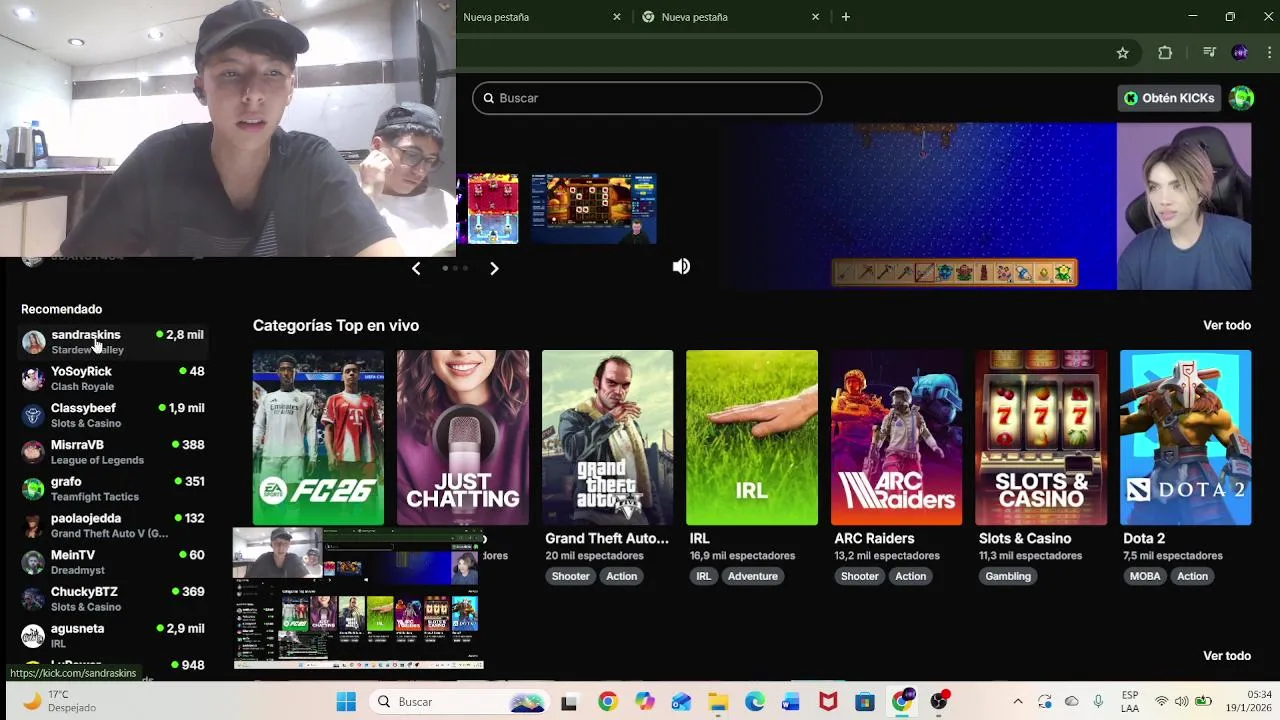Select the MOBA tag under Dota 2
This screenshot has width=1280, height=720.
1145,576
